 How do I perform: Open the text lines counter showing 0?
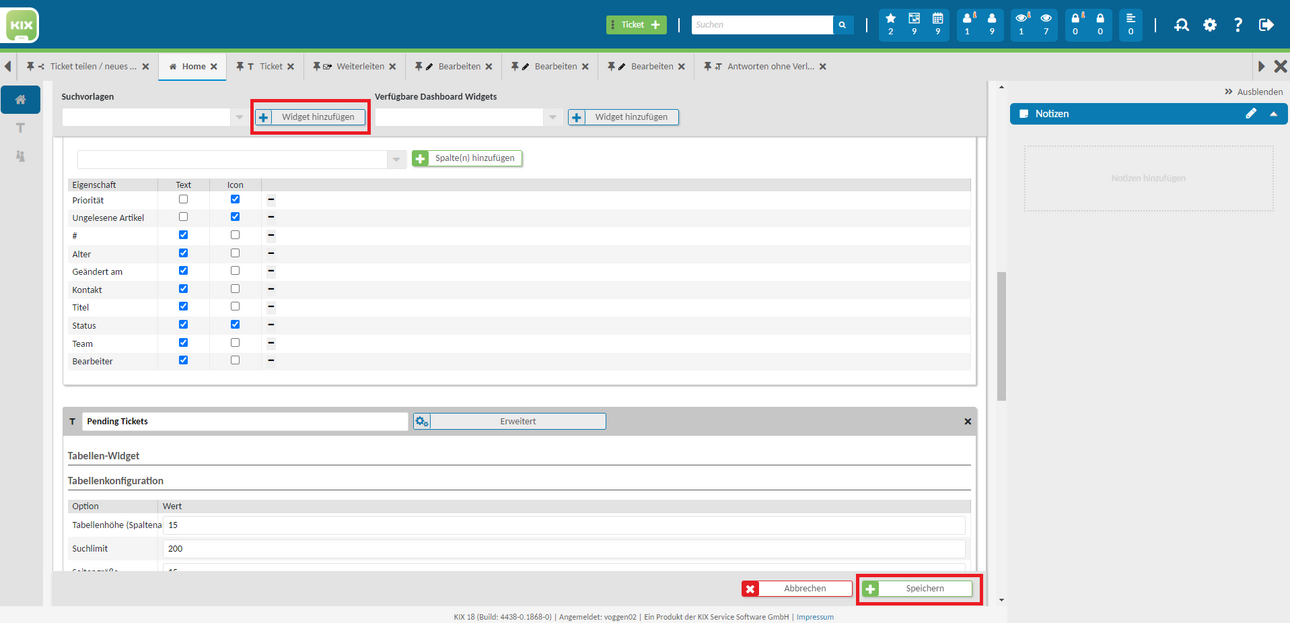tap(1130, 24)
